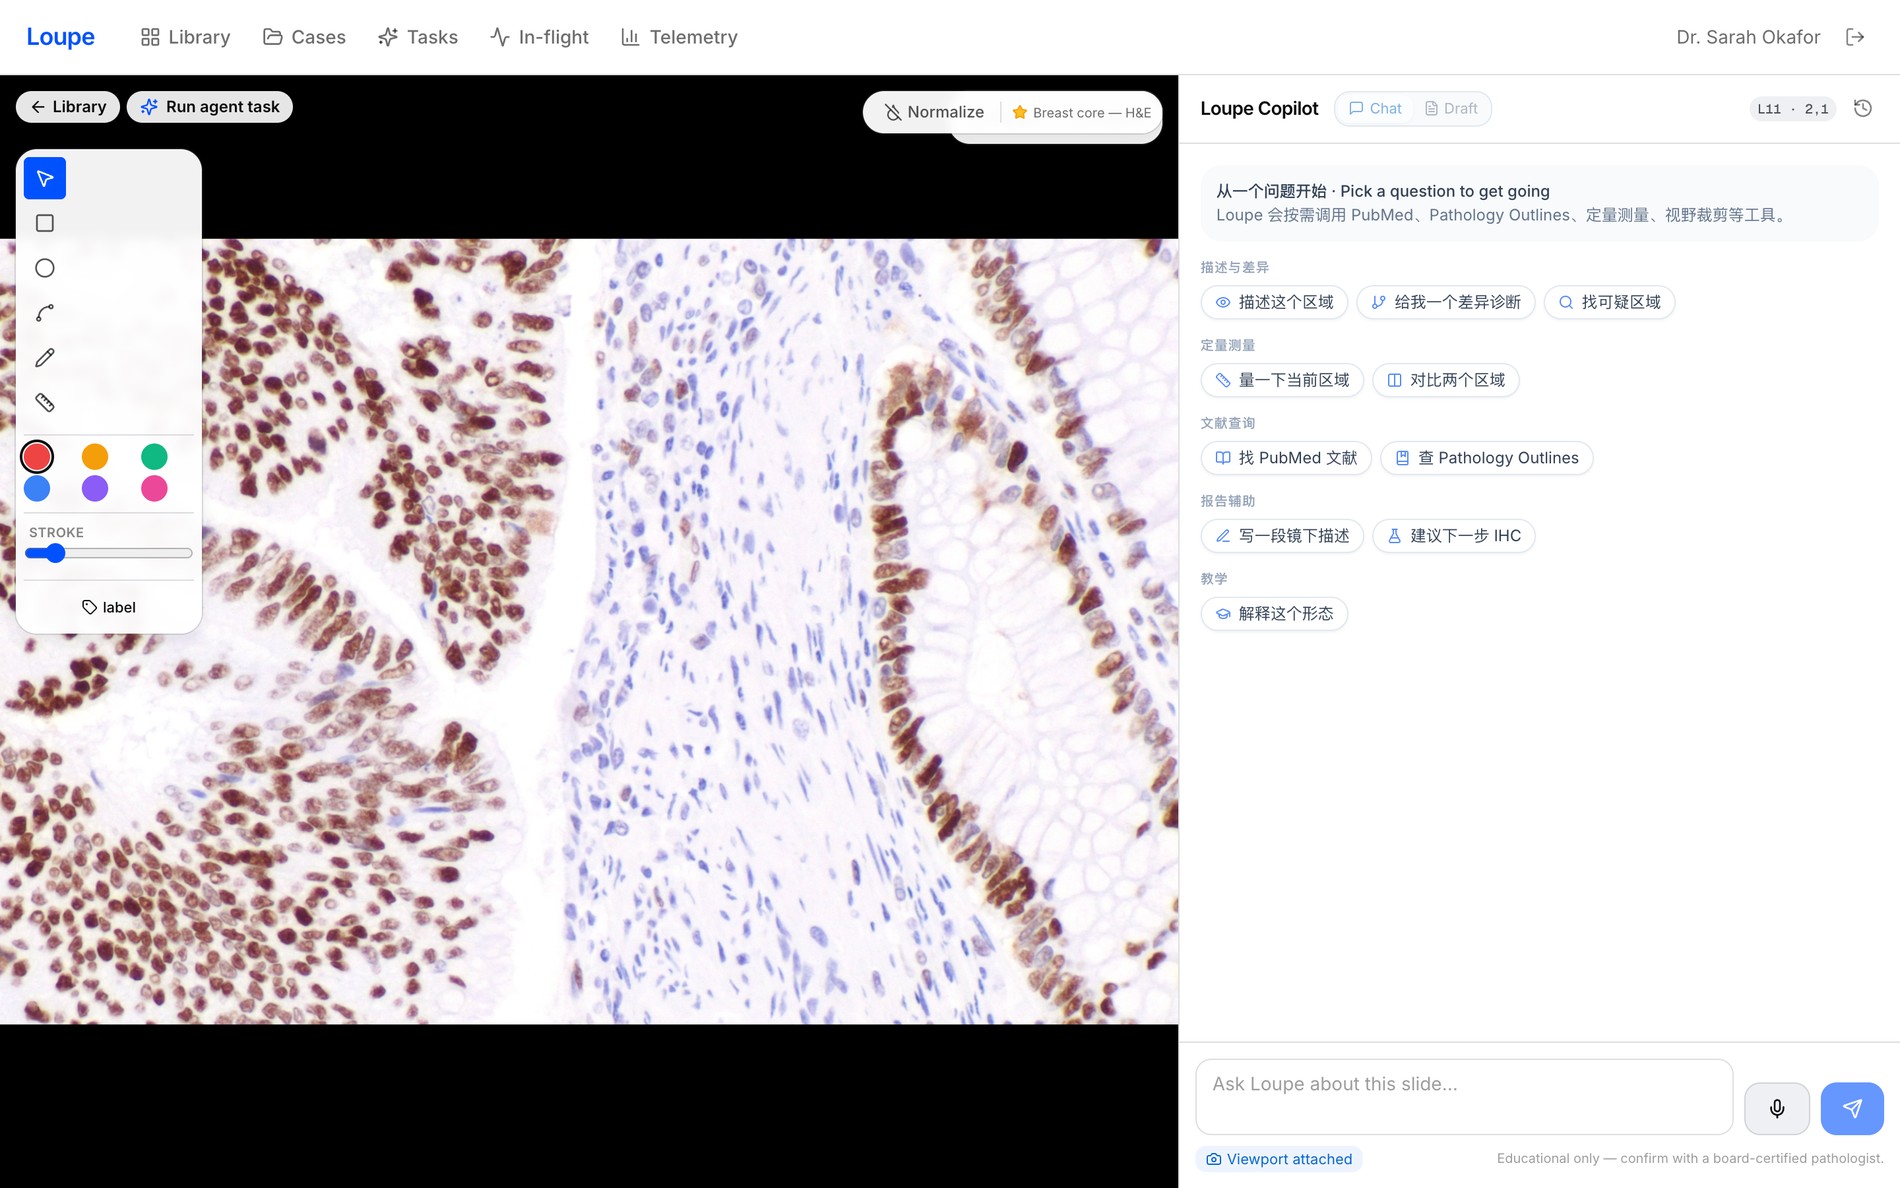Click the 描述这个区域 suggestion chip
The height and width of the screenshot is (1188, 1900).
(1274, 302)
